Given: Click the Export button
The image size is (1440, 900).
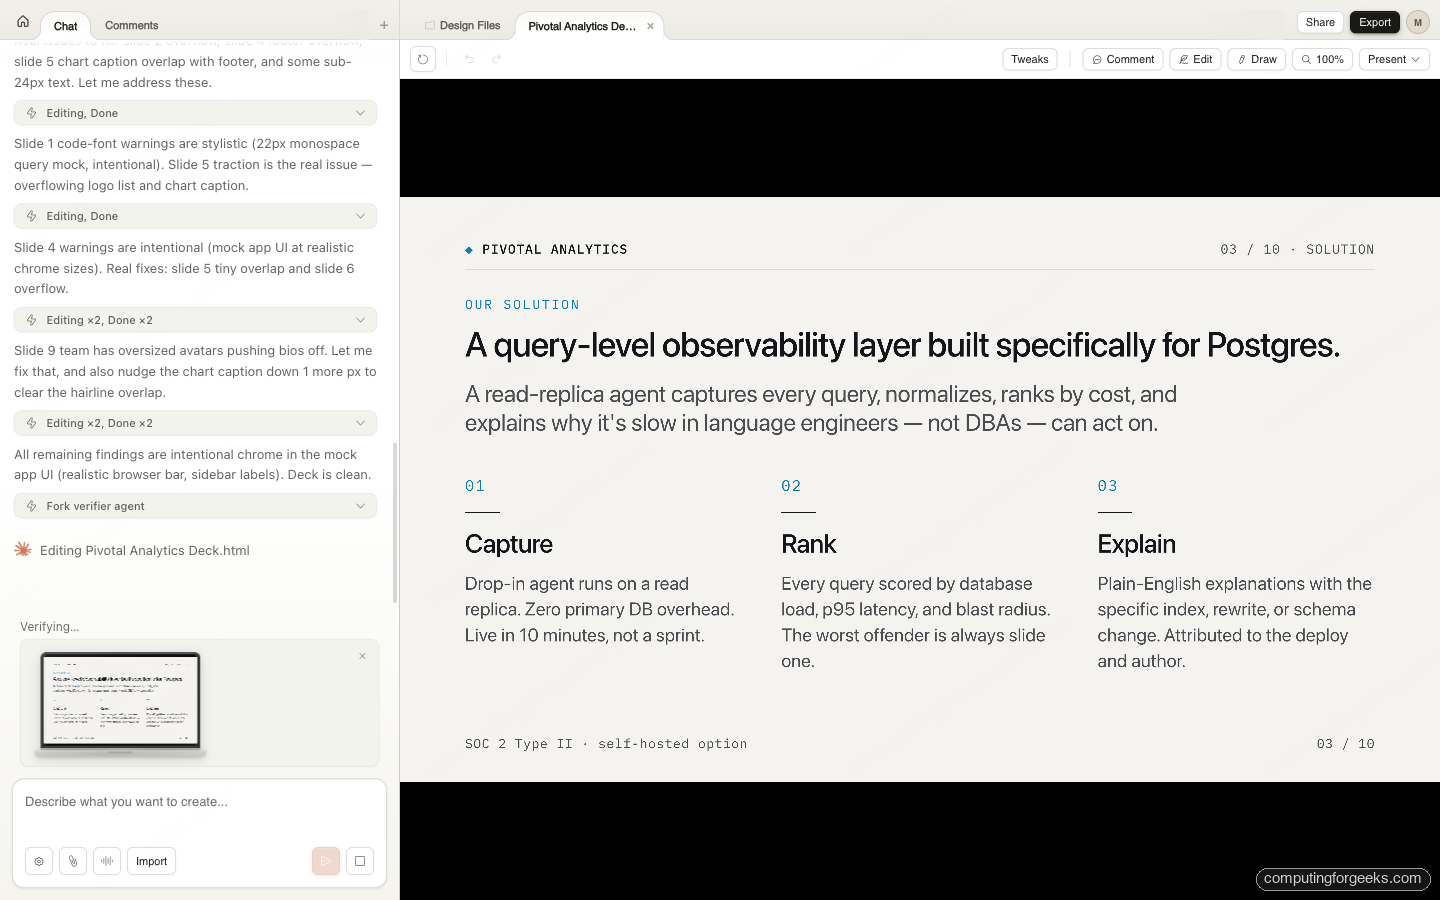Looking at the screenshot, I should point(1374,22).
